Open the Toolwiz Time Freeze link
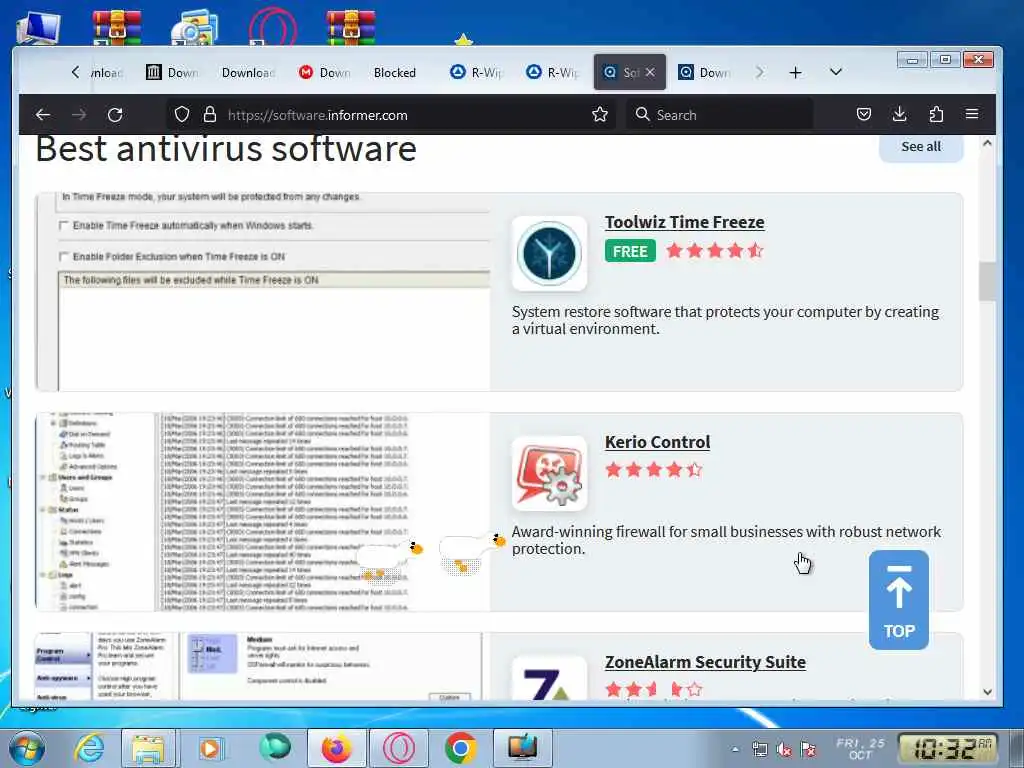 click(684, 222)
